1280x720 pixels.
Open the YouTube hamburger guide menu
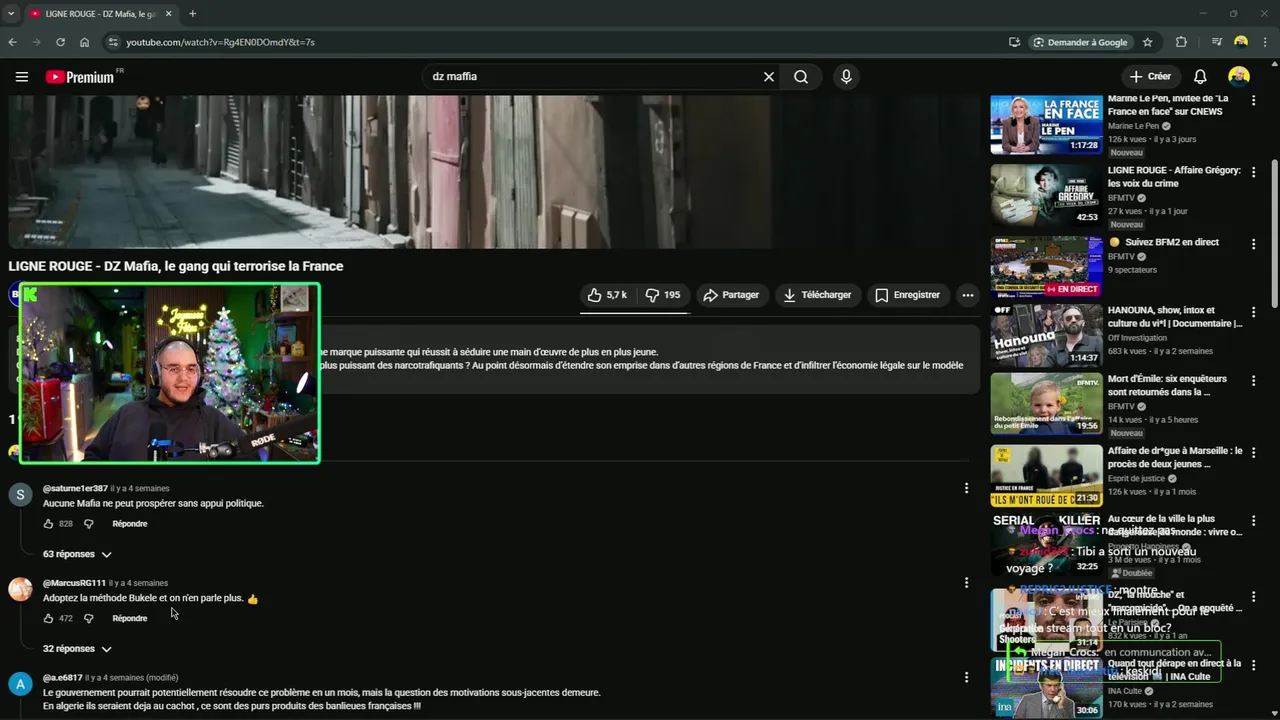[22, 77]
